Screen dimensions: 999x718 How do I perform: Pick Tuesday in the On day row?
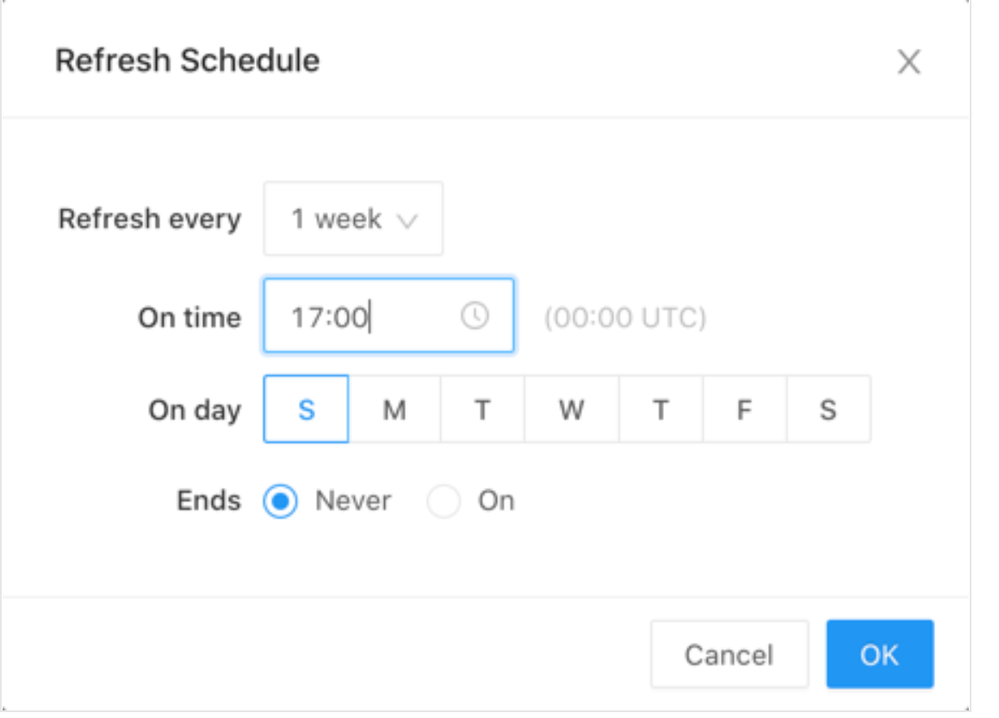click(481, 409)
